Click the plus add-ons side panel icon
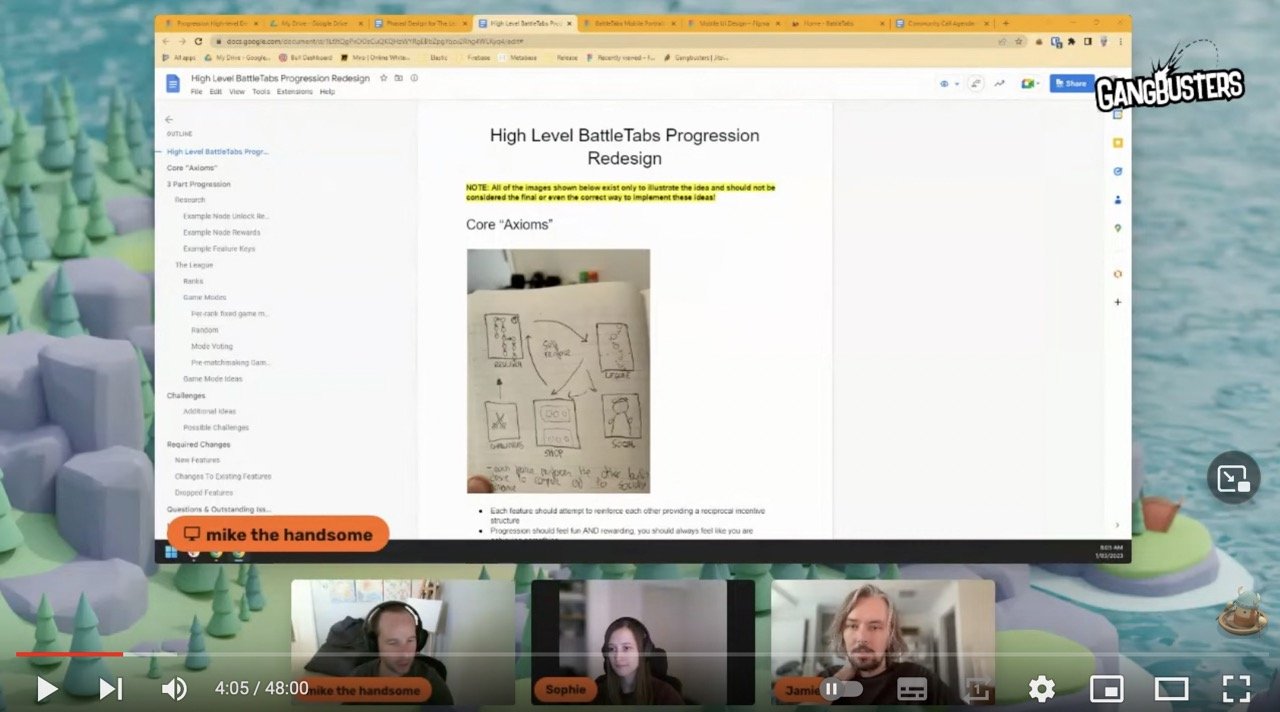 1117,302
